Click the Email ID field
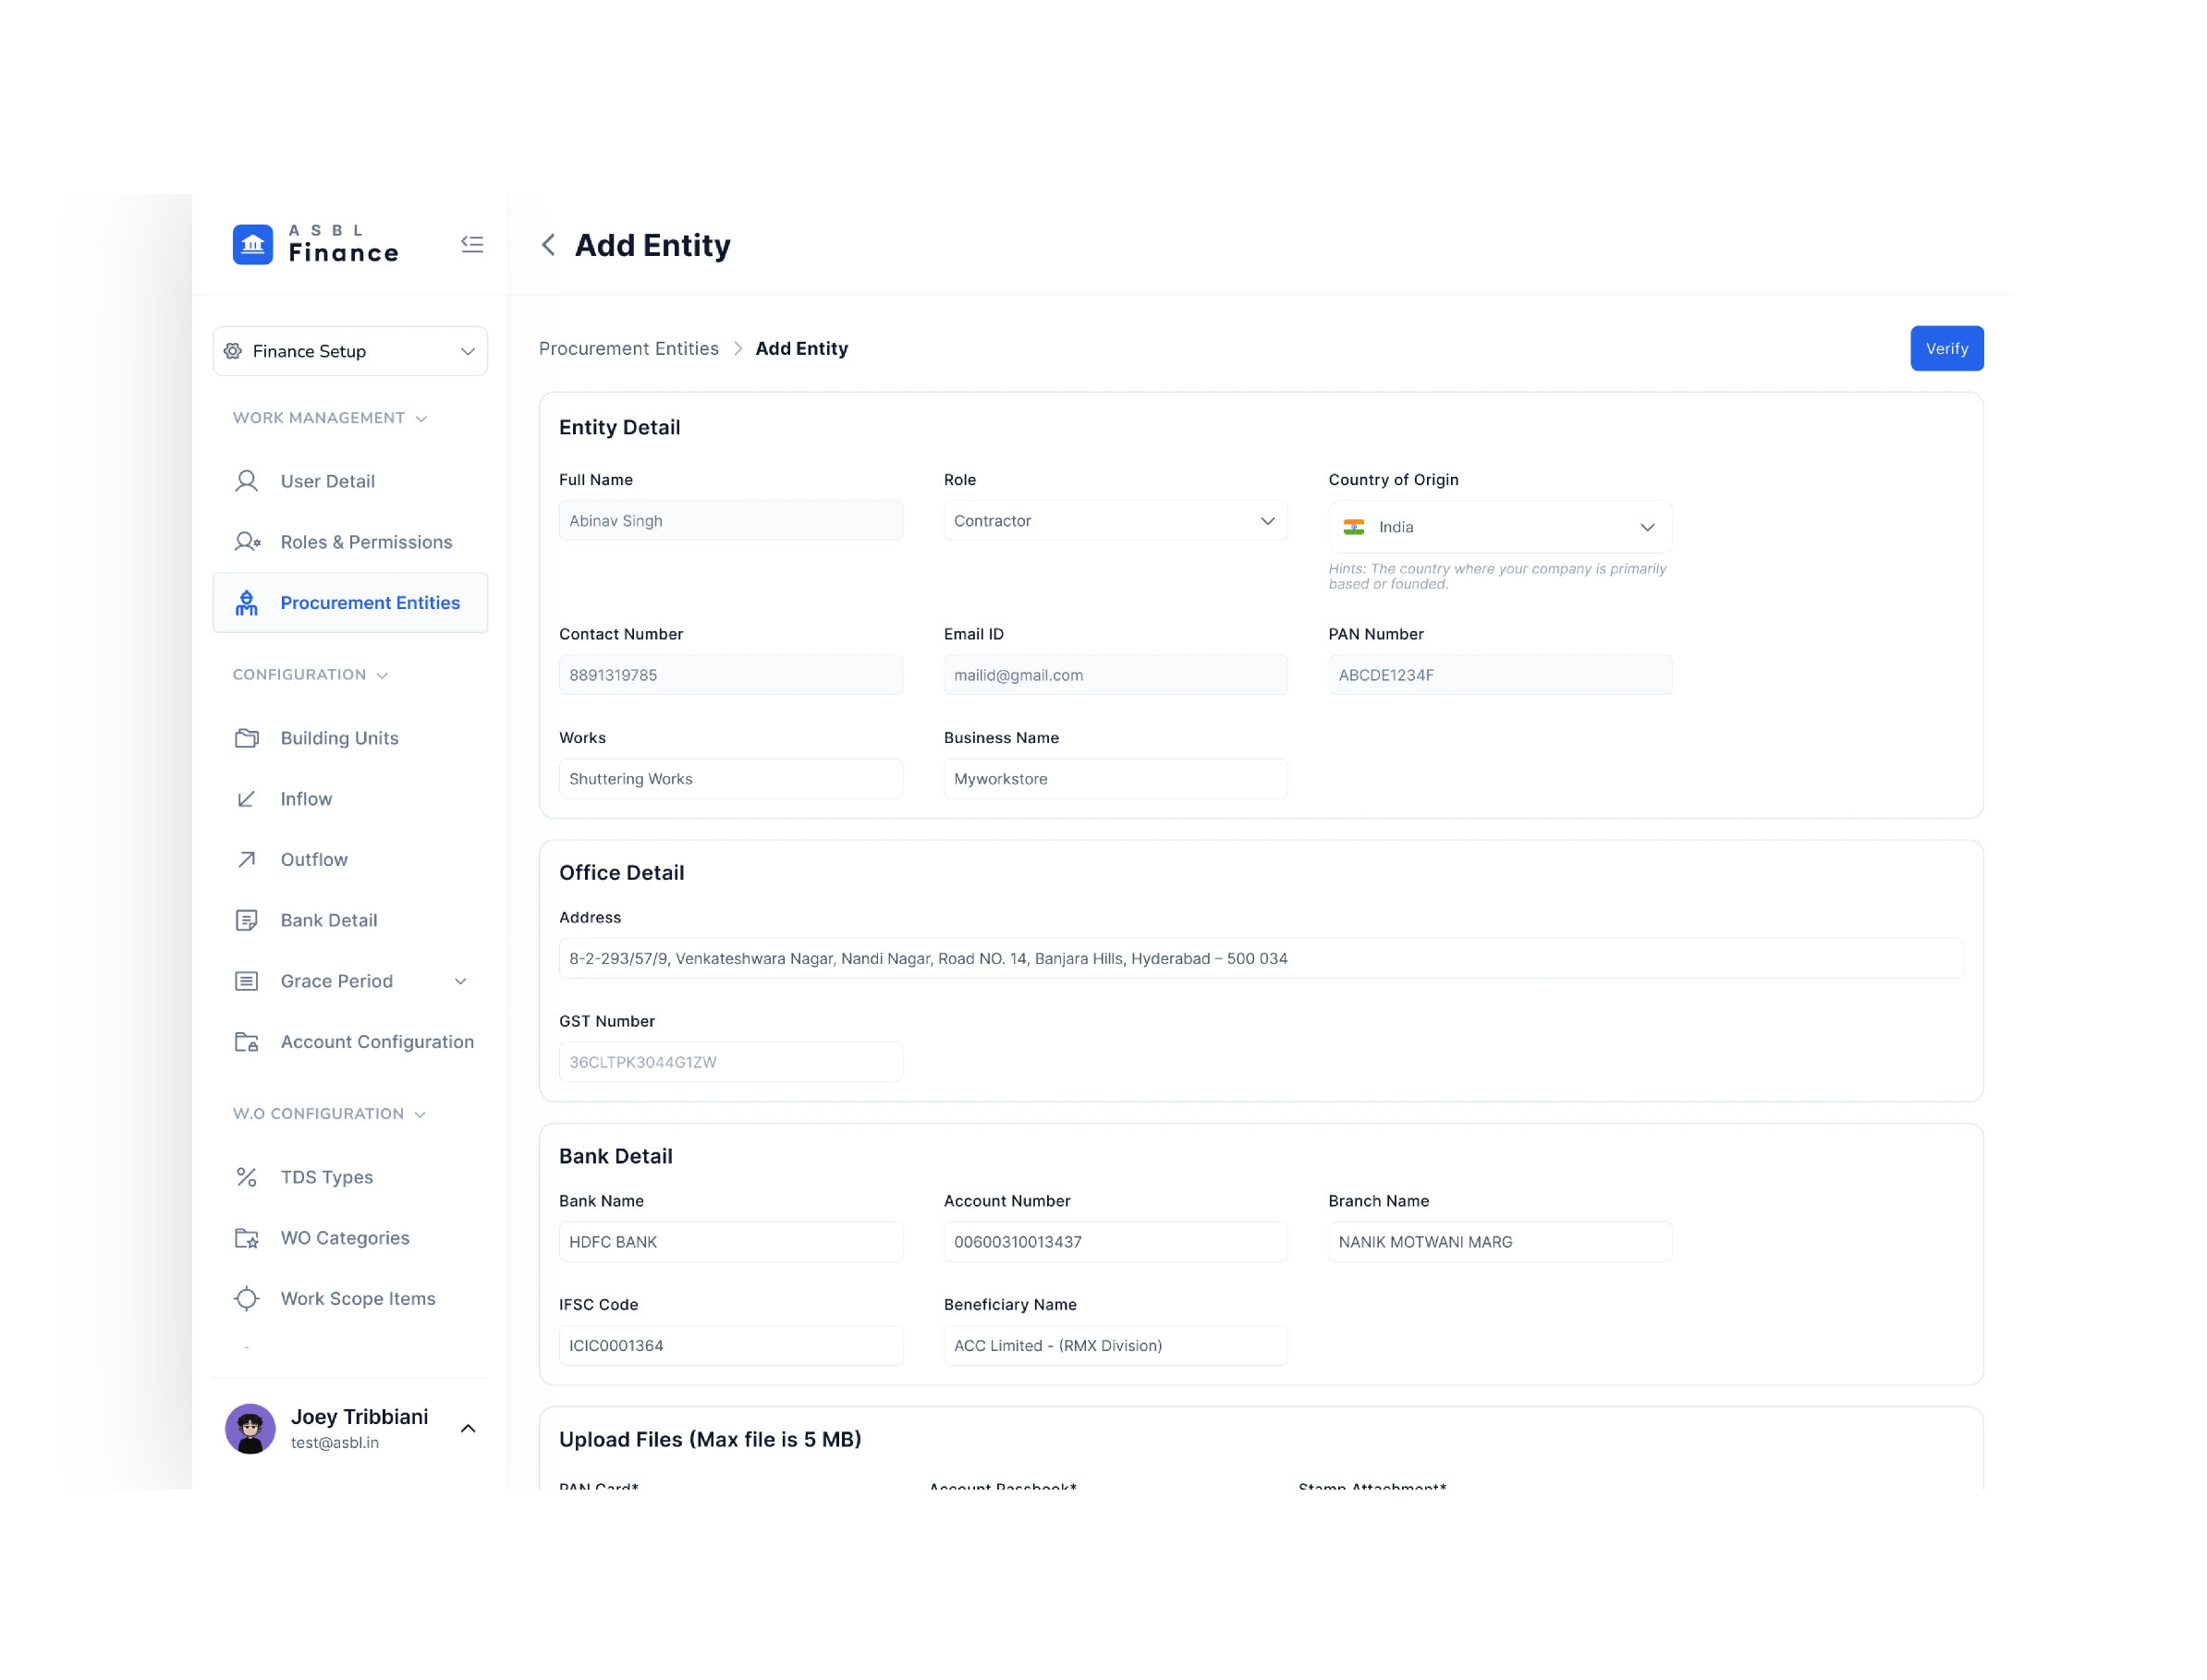The height and width of the screenshot is (1680, 2207). click(x=1115, y=675)
